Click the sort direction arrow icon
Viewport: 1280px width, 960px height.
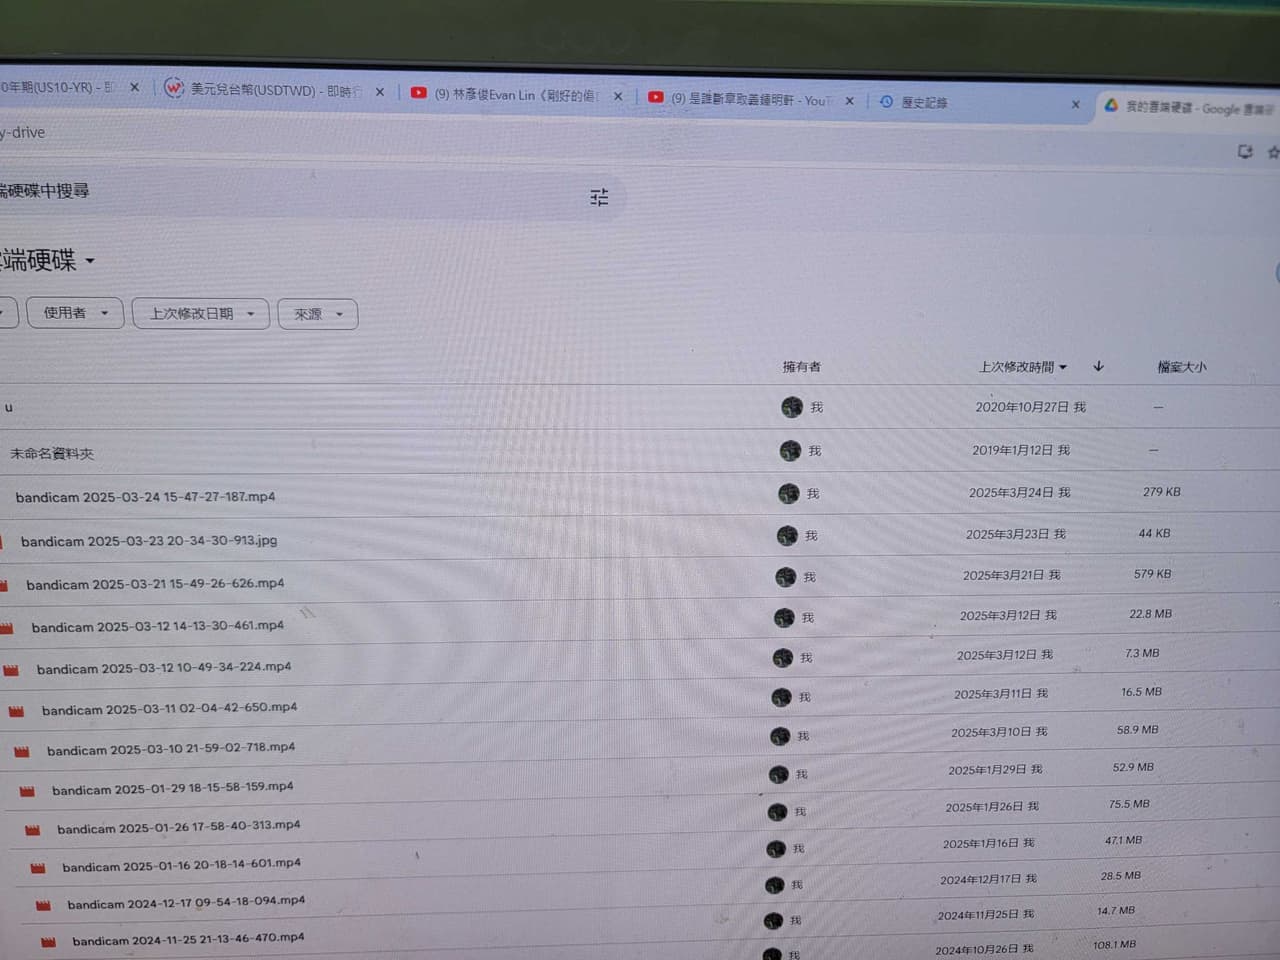pyautogui.click(x=1098, y=366)
